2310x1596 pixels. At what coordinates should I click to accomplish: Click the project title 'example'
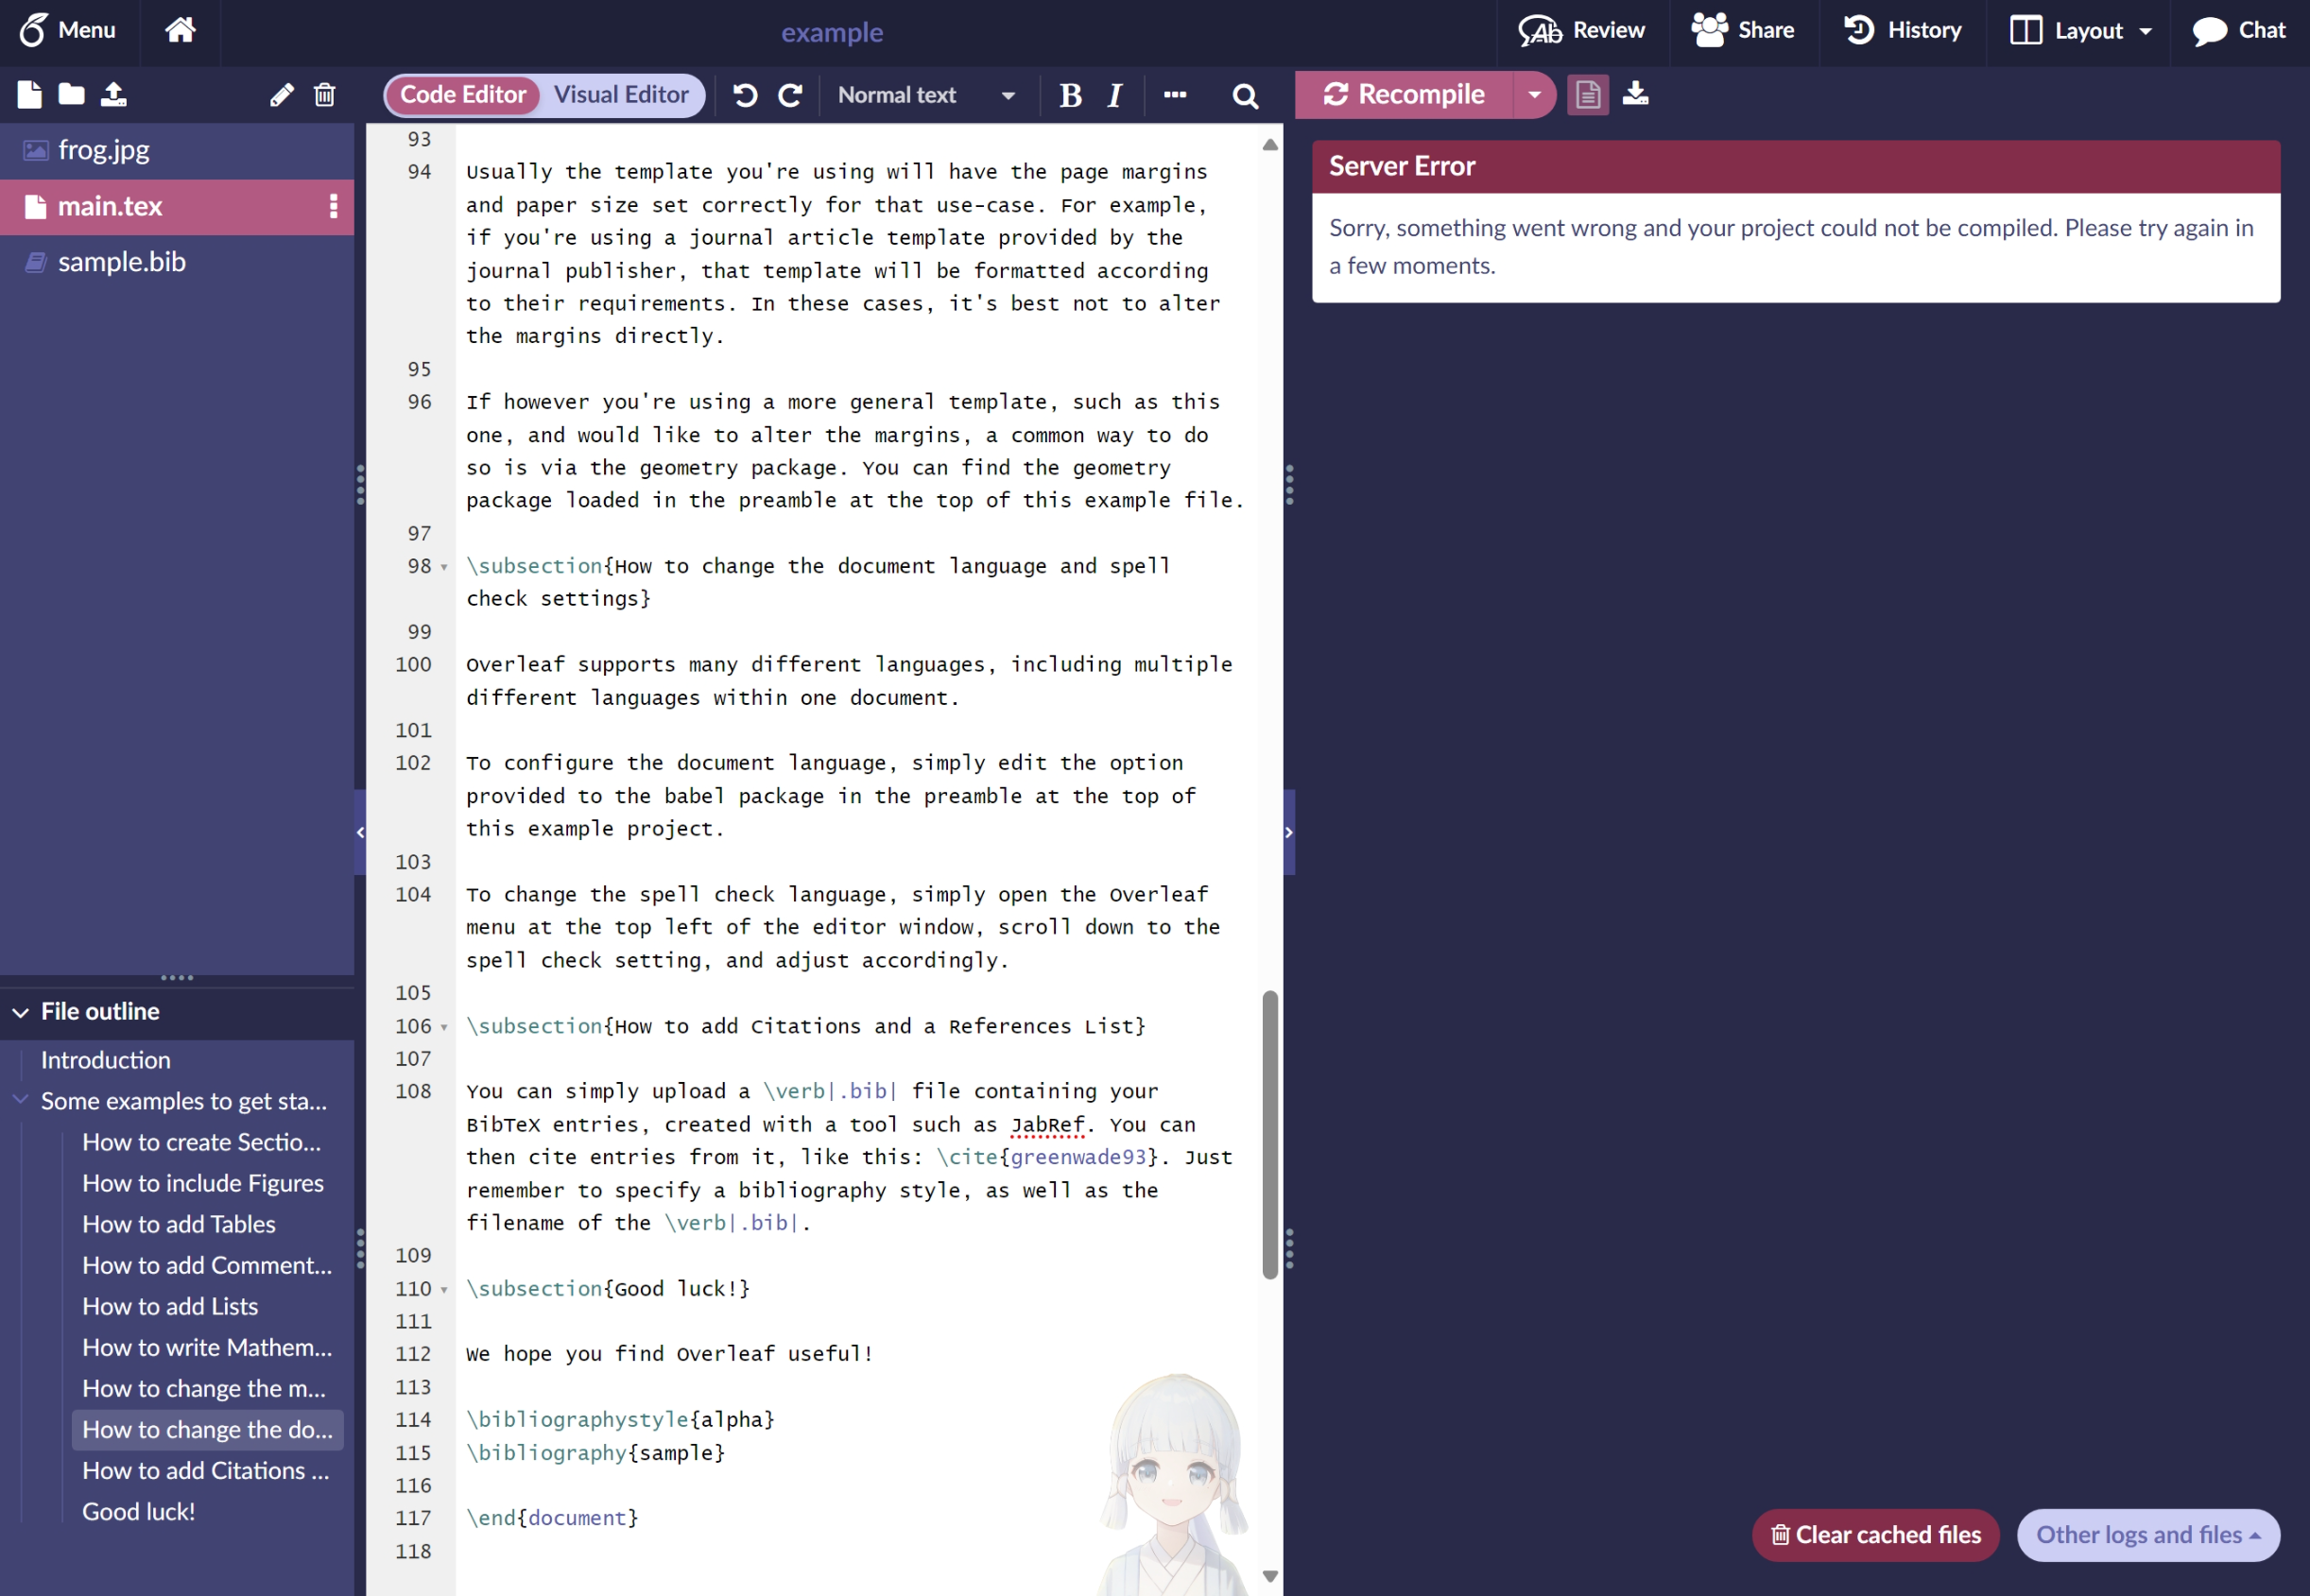(832, 32)
